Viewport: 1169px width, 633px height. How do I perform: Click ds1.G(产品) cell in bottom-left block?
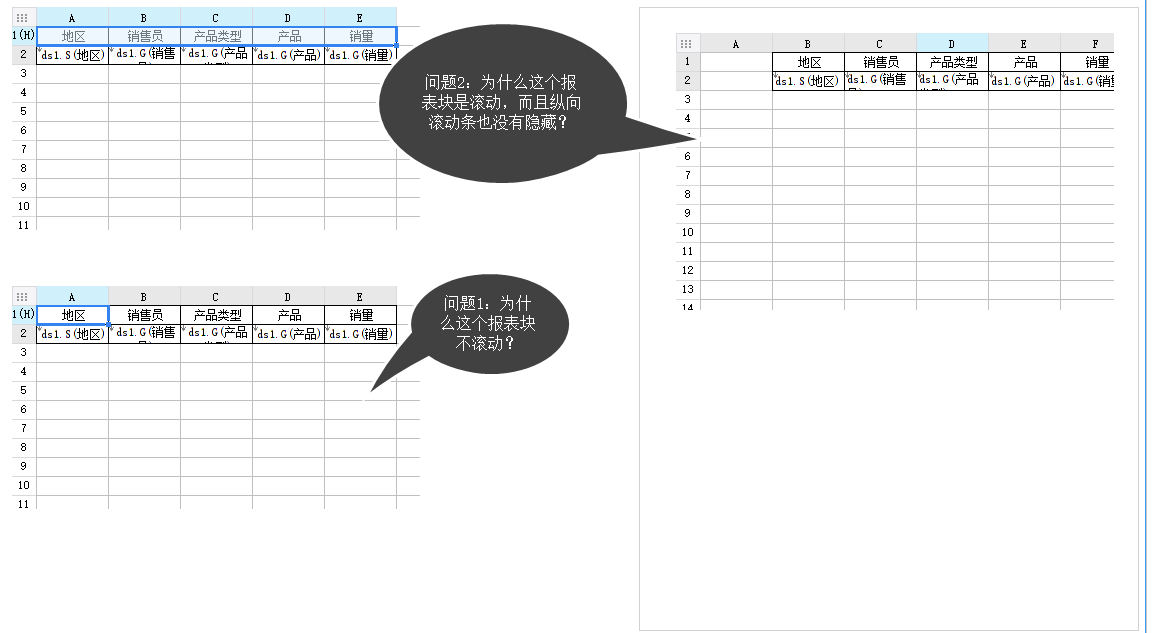289,333
